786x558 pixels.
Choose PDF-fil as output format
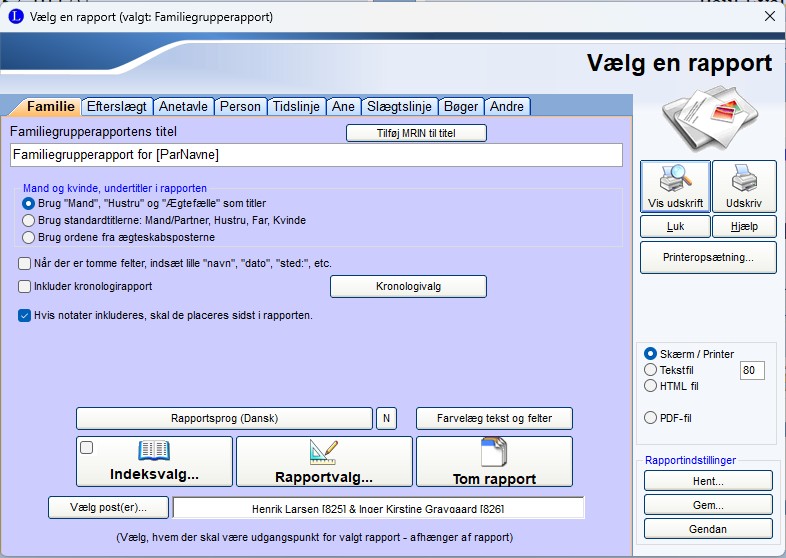[651, 417]
